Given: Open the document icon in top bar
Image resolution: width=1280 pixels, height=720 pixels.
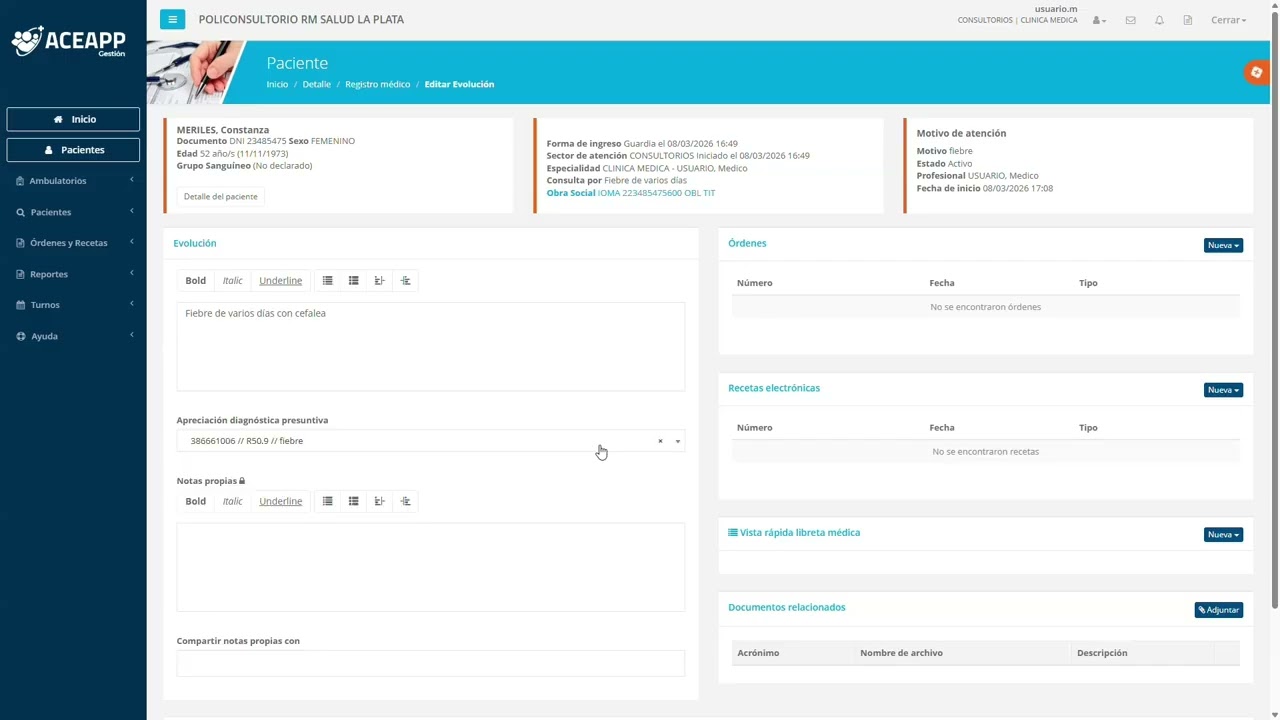Looking at the screenshot, I should 1187,20.
